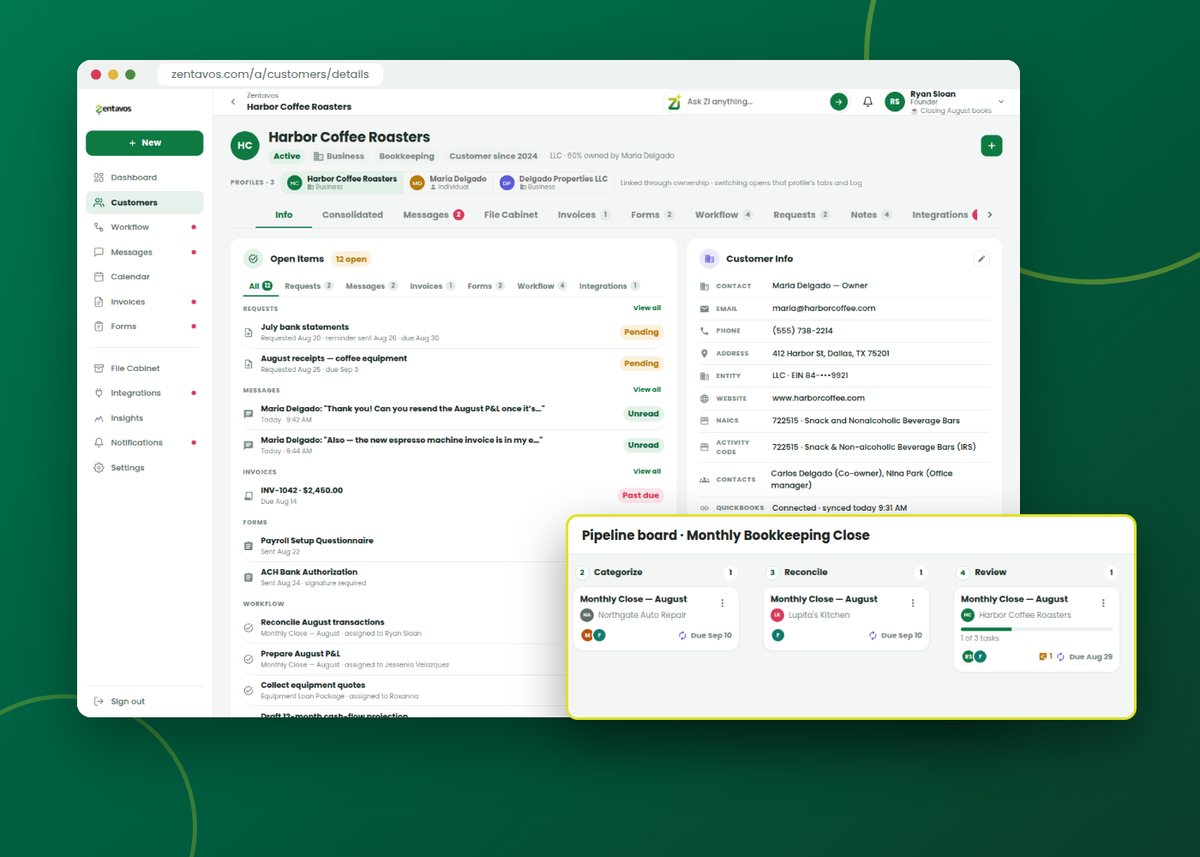Go to Calendar in the sidebar
This screenshot has height=857, width=1200.
pyautogui.click(x=144, y=277)
